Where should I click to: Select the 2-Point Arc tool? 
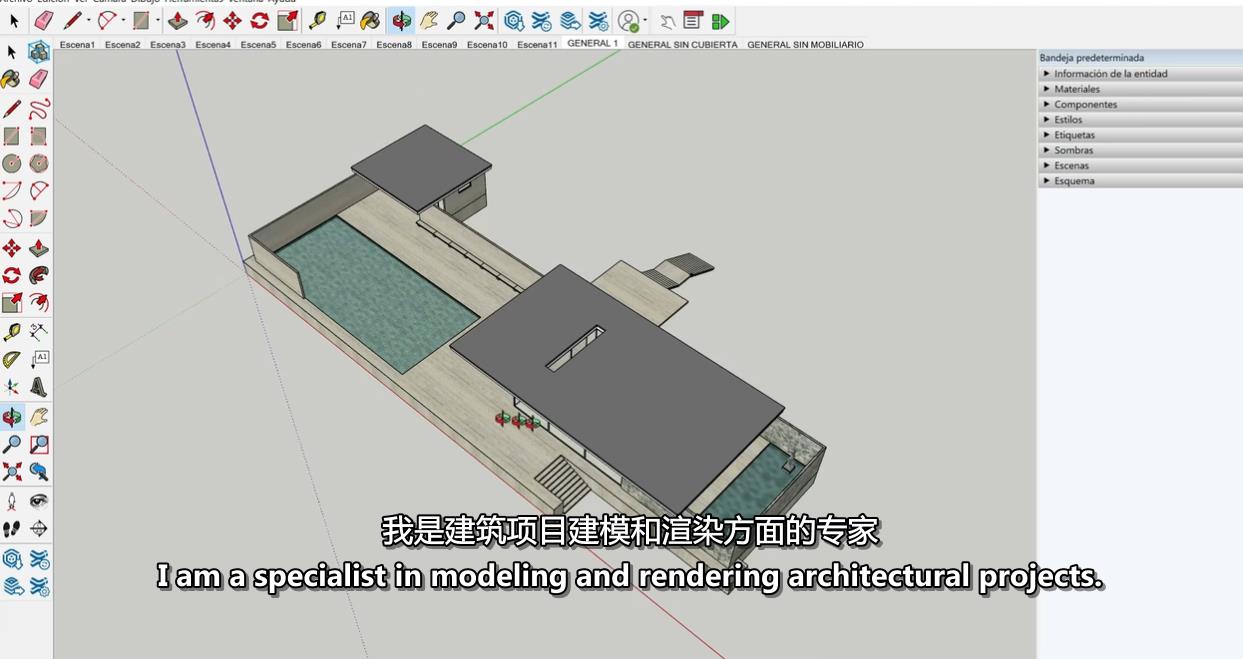coord(39,190)
